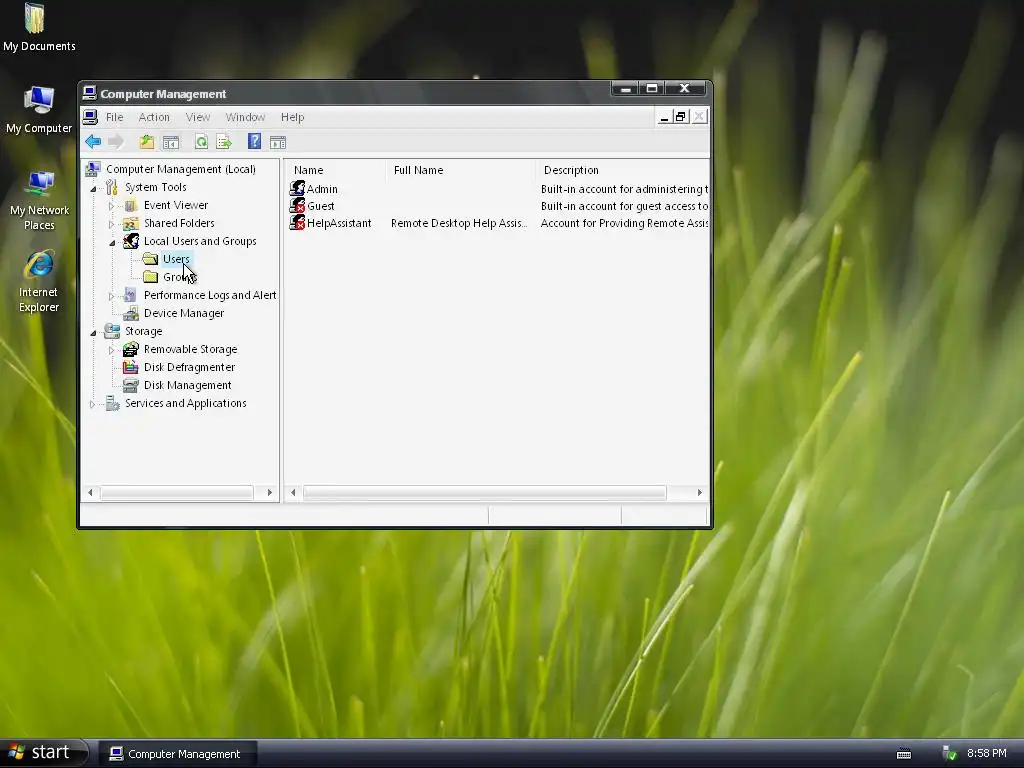Collapse the Local Users and Groups node

[x=112, y=242]
